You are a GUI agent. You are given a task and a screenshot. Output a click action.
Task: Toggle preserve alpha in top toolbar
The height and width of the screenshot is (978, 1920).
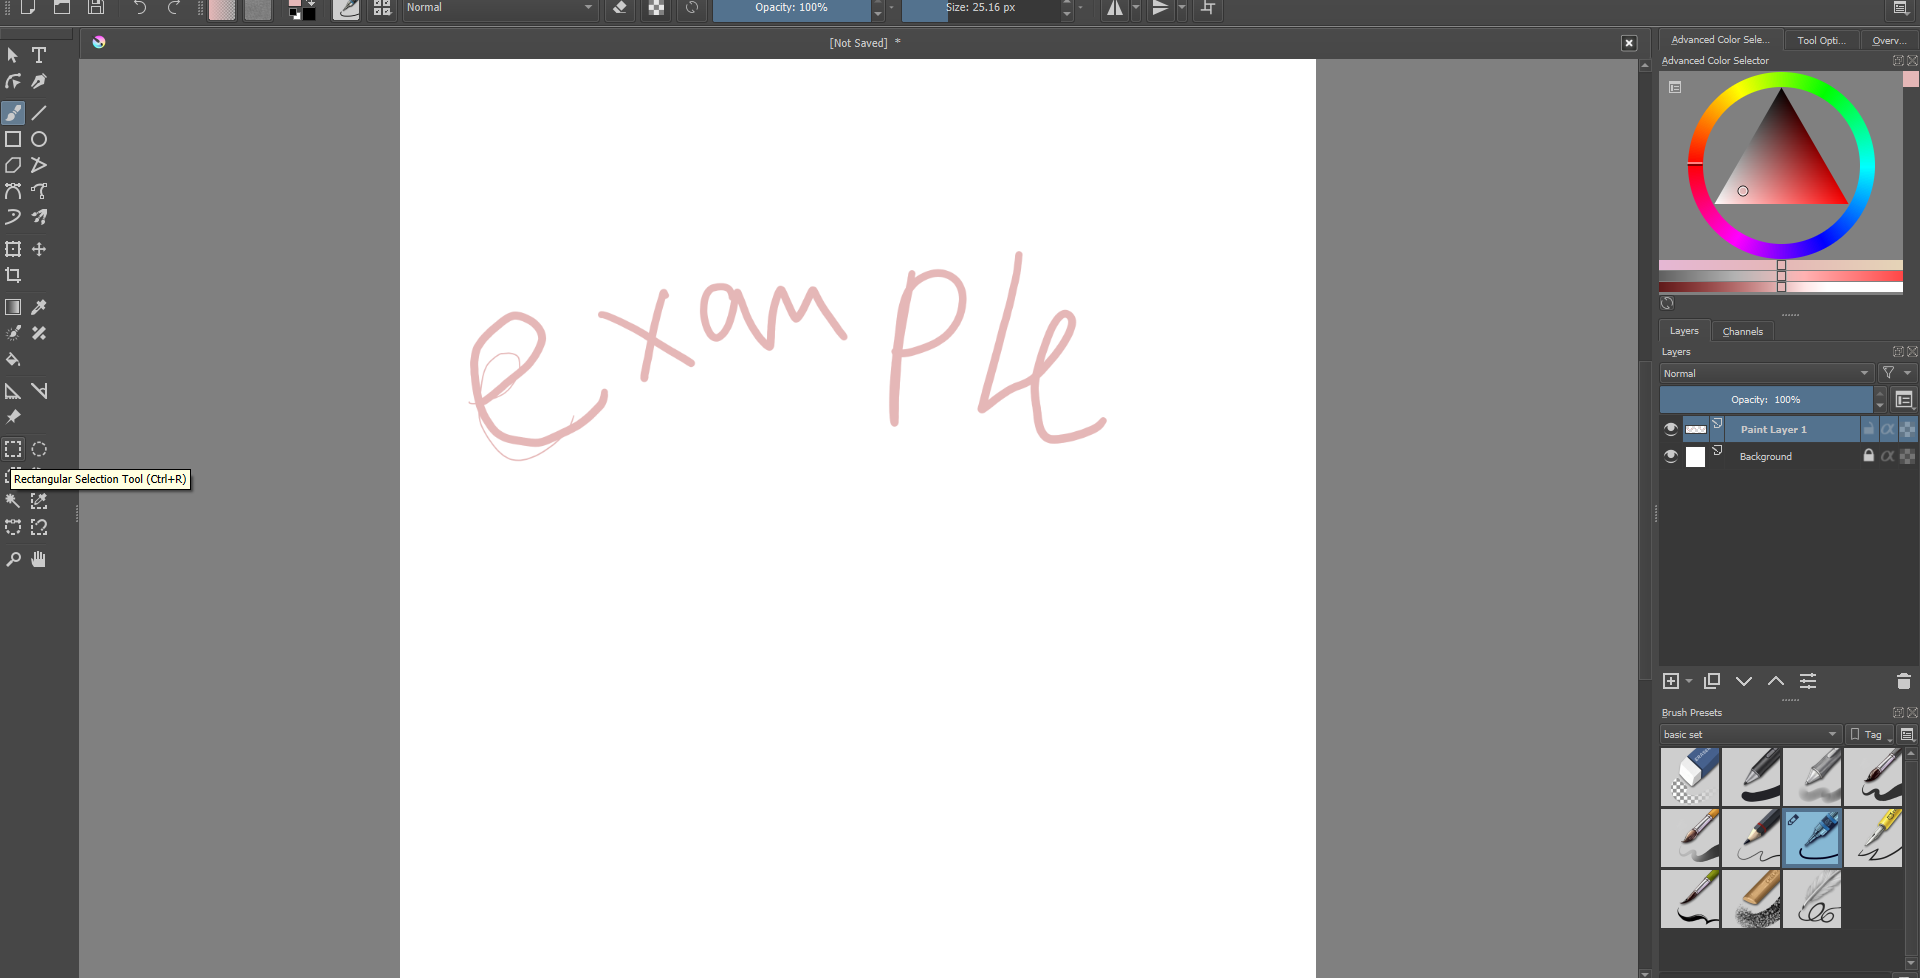(x=656, y=8)
